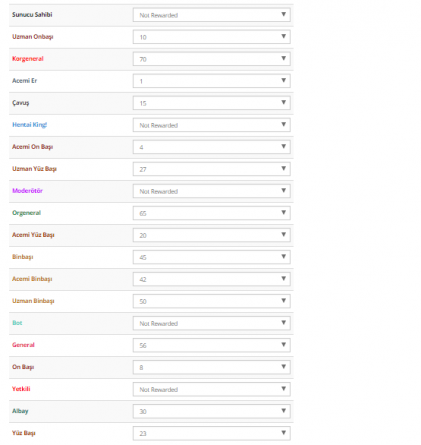This screenshot has height=445, width=421.
Task: Click the Binbaşı level dropdown
Action: [x=211, y=257]
